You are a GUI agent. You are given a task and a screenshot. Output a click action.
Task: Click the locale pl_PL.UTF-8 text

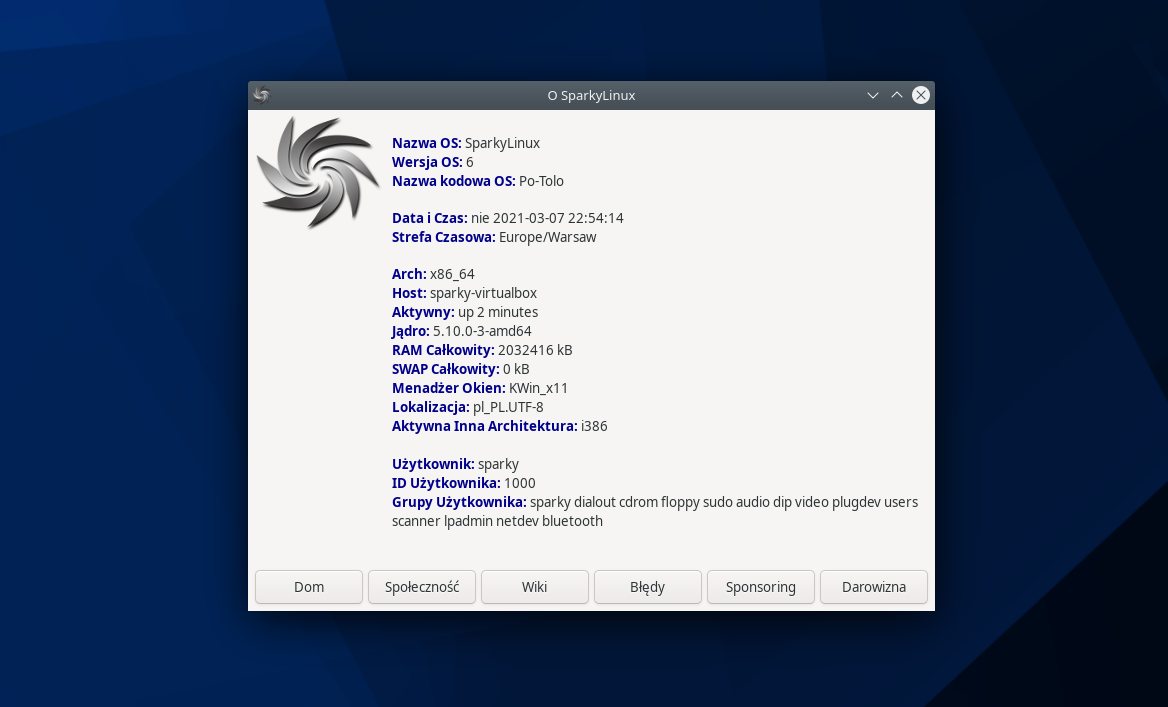pyautogui.click(x=508, y=407)
